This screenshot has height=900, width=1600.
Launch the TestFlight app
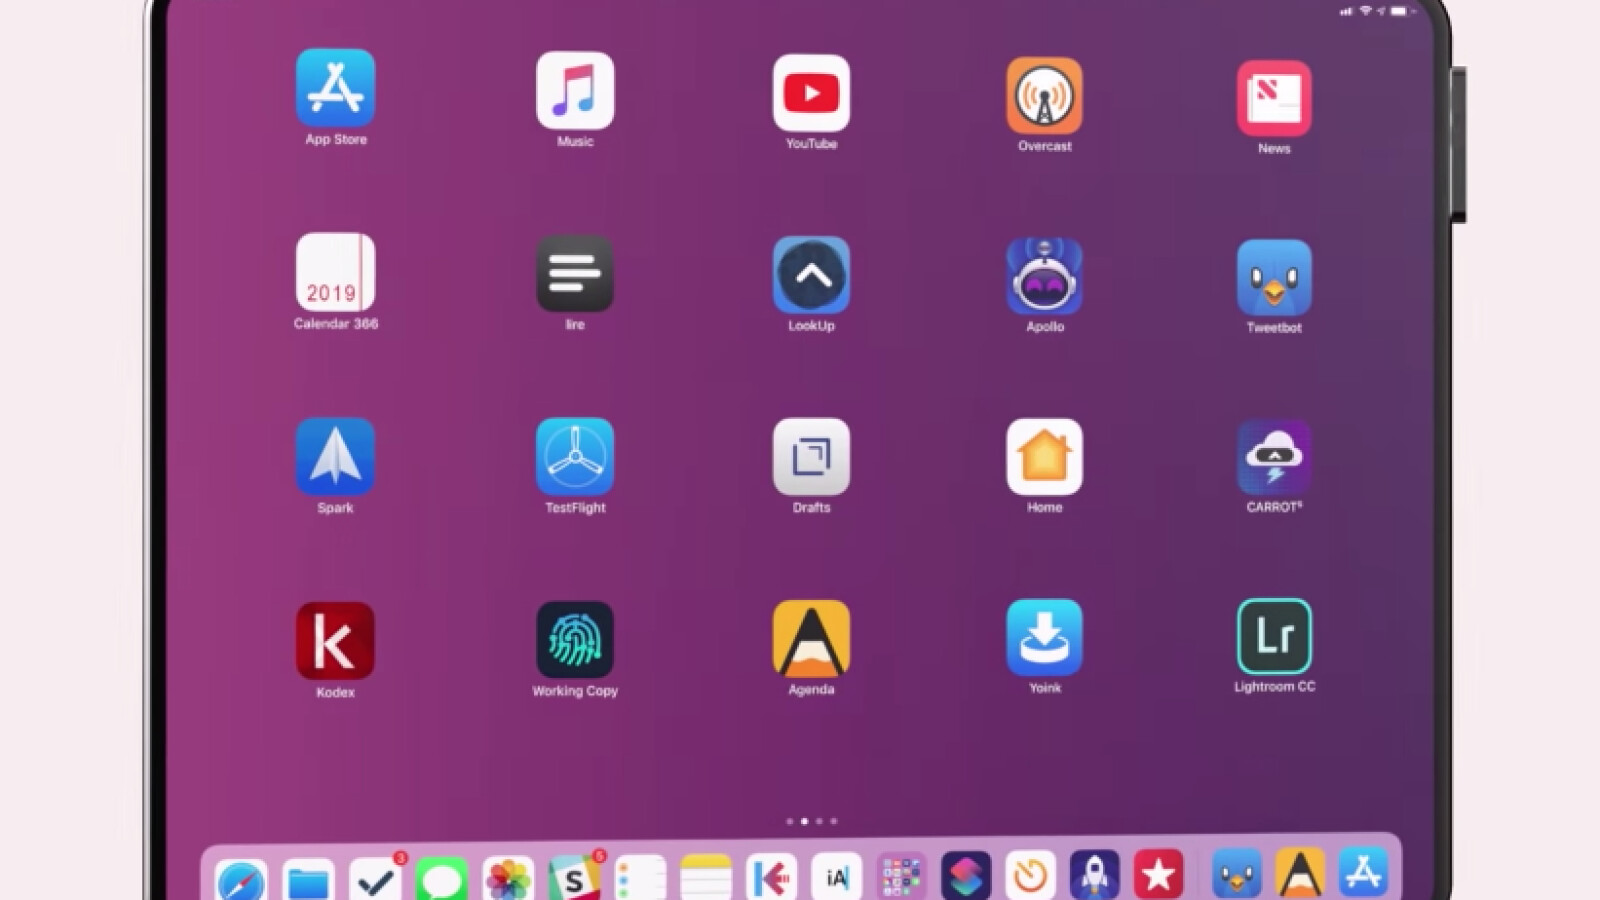[574, 457]
